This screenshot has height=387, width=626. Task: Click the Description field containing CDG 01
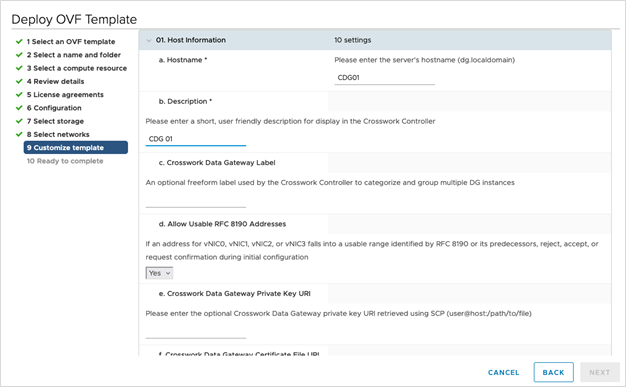click(196, 139)
